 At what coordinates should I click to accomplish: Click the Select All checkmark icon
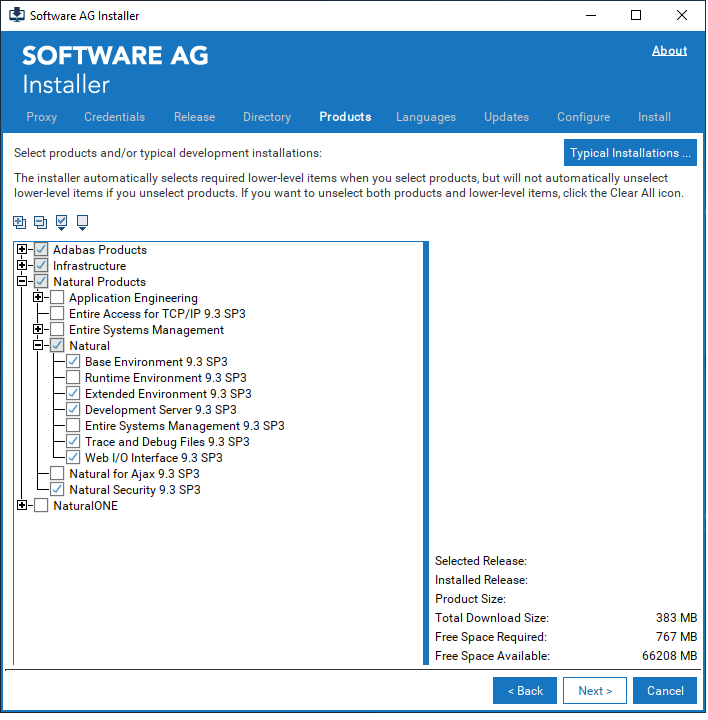(x=62, y=222)
